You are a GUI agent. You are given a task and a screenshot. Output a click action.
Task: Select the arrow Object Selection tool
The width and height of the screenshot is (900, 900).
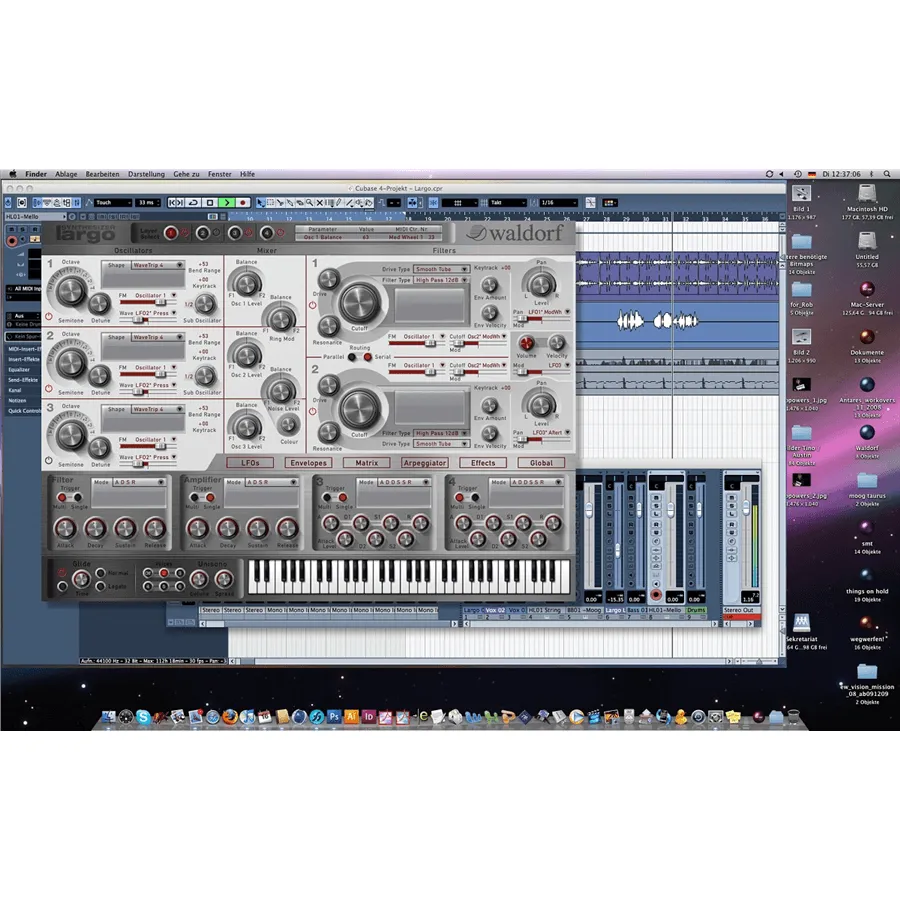pos(261,203)
